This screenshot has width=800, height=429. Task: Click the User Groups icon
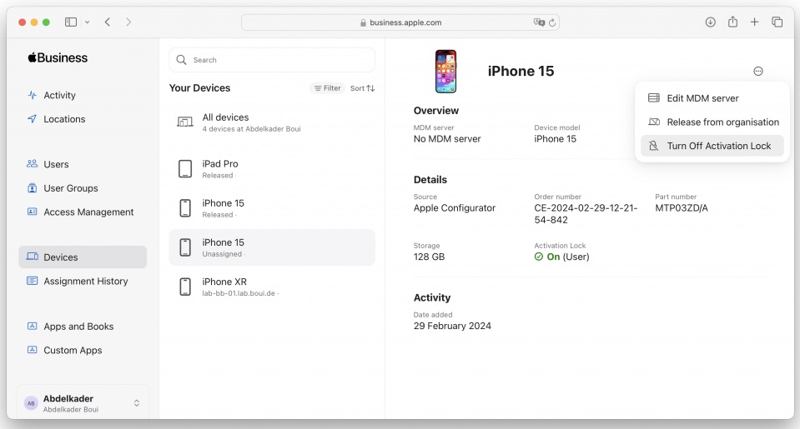32,188
